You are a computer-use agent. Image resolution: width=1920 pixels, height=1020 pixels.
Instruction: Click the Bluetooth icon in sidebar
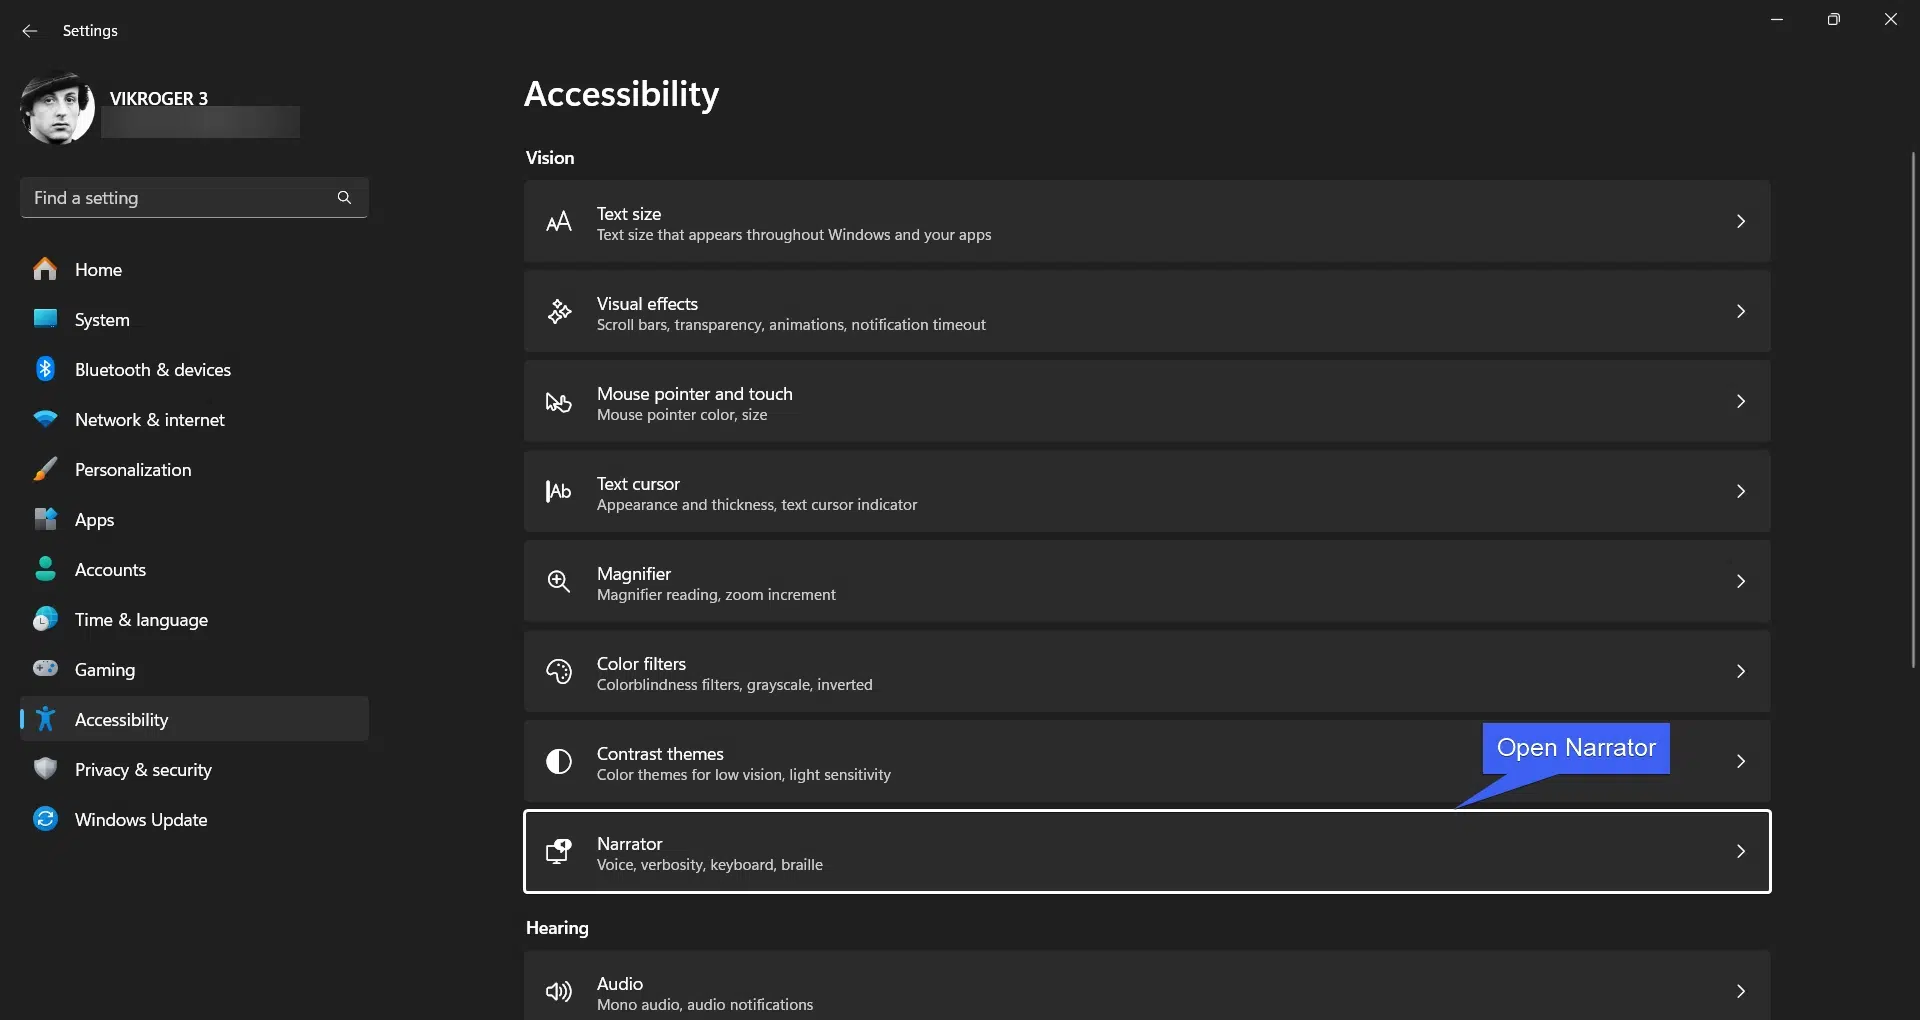[45, 369]
